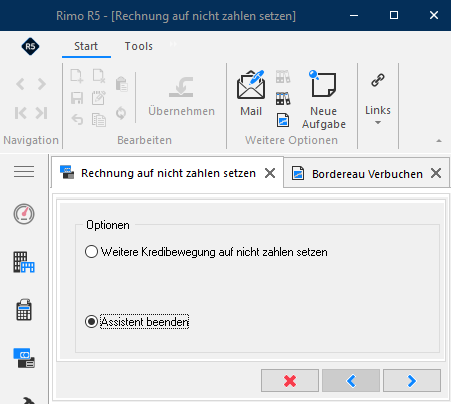Open the Tools ribbon tab

[x=139, y=46]
